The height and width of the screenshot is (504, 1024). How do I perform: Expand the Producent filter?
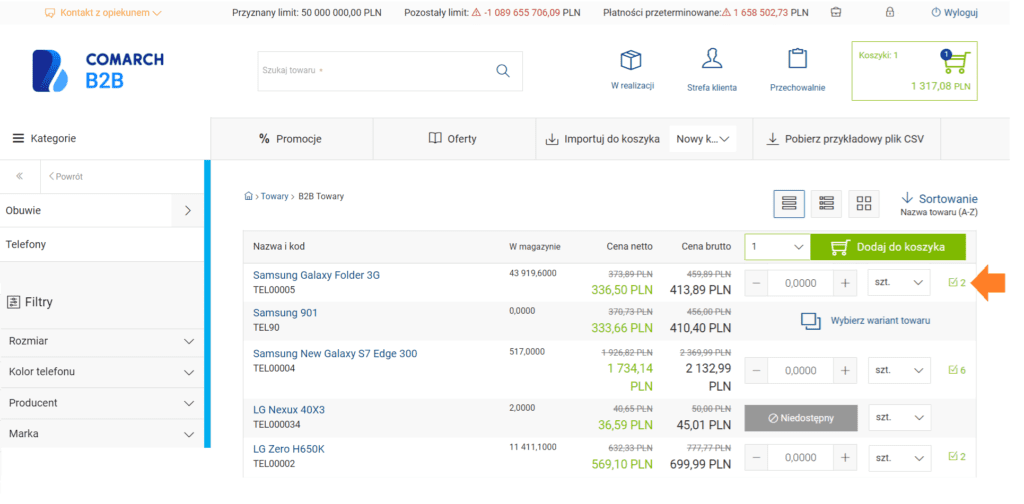pyautogui.click(x=102, y=403)
